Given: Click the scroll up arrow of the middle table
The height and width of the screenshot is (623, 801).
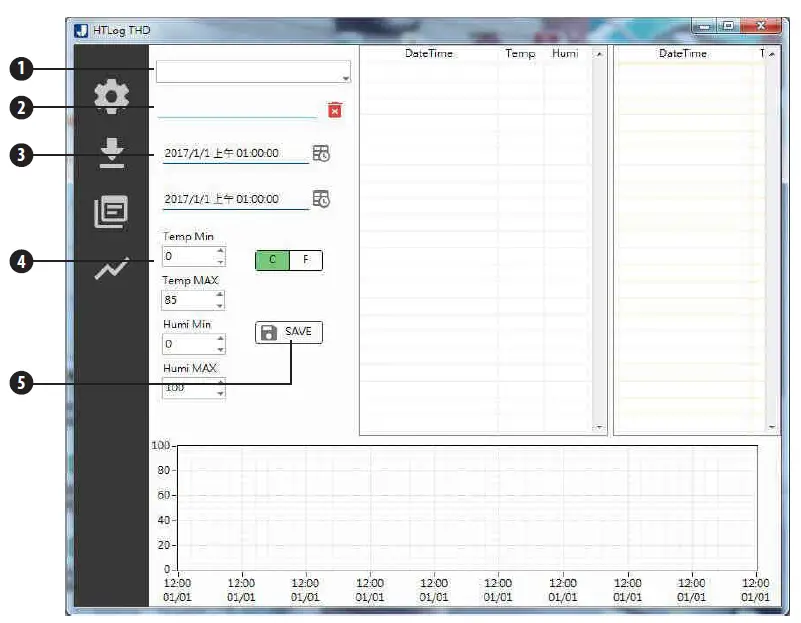Looking at the screenshot, I should (599, 53).
